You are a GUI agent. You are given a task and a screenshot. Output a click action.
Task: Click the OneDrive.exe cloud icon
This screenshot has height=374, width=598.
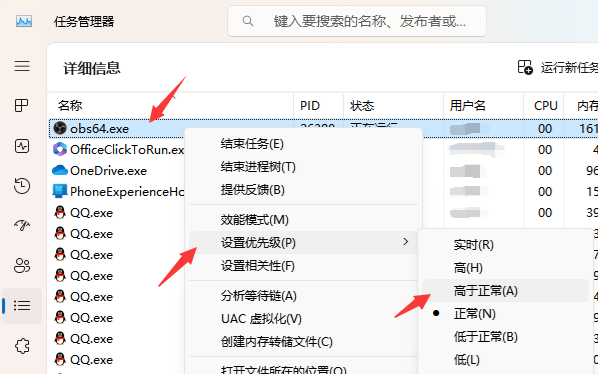[60, 170]
